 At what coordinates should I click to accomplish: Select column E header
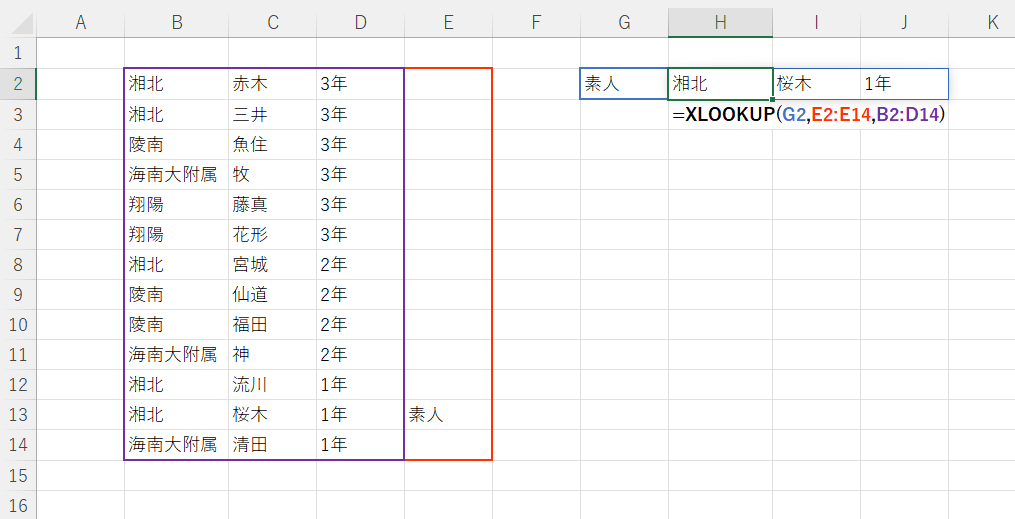click(x=448, y=23)
